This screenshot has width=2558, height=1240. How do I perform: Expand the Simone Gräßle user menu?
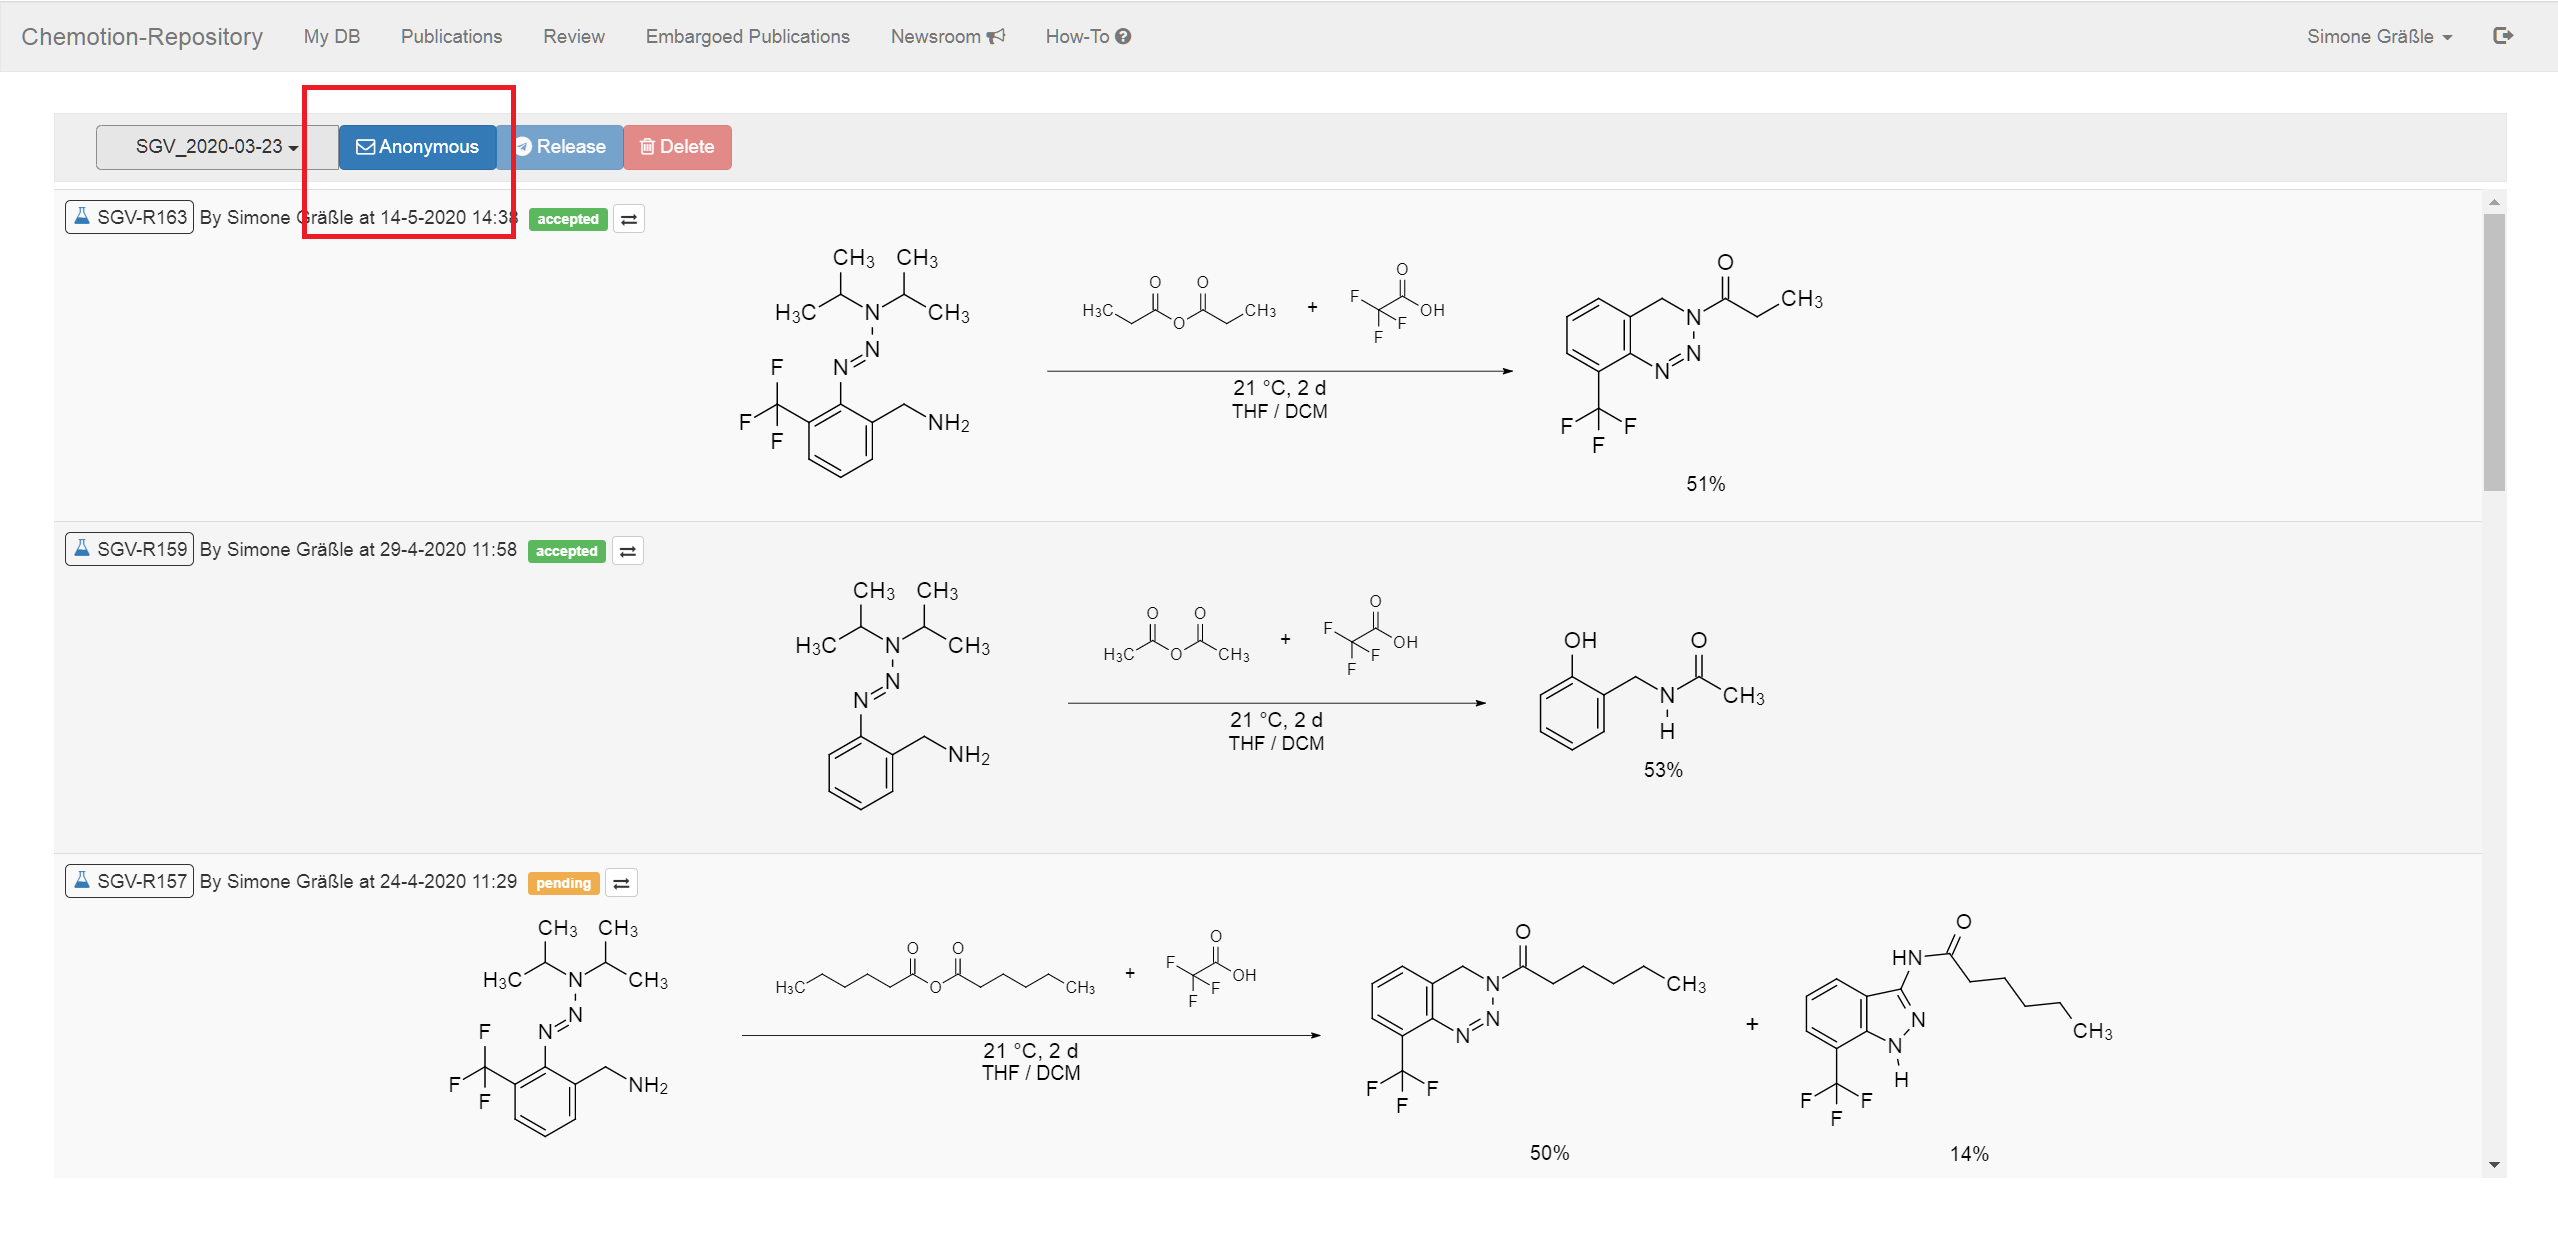click(x=2378, y=36)
